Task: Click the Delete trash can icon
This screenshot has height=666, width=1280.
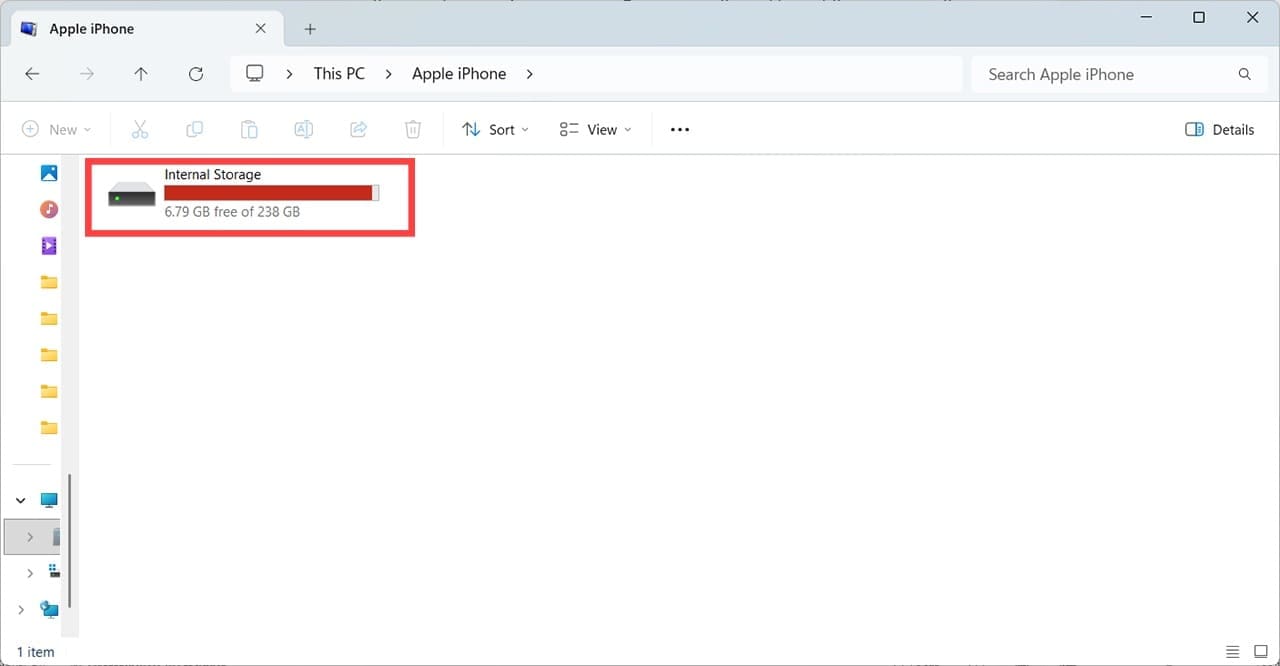Action: [x=413, y=129]
